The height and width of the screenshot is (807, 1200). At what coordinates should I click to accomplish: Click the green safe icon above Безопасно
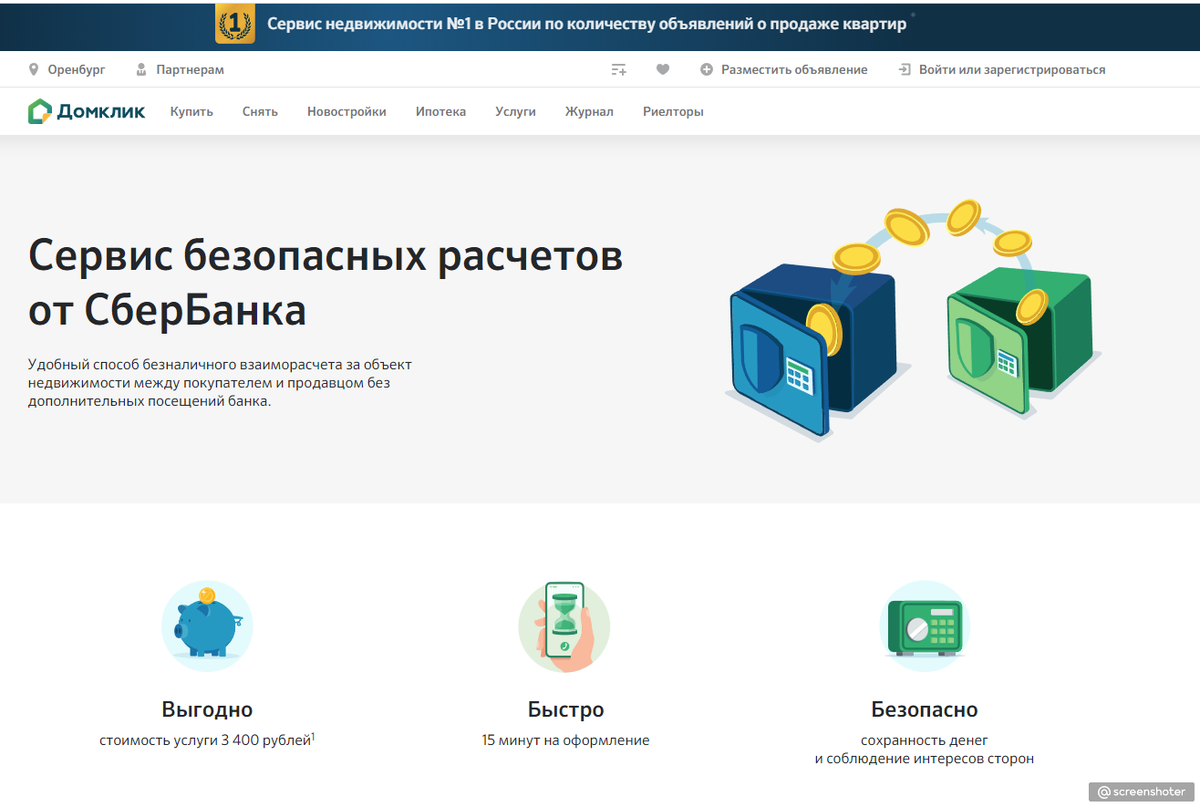click(x=925, y=626)
